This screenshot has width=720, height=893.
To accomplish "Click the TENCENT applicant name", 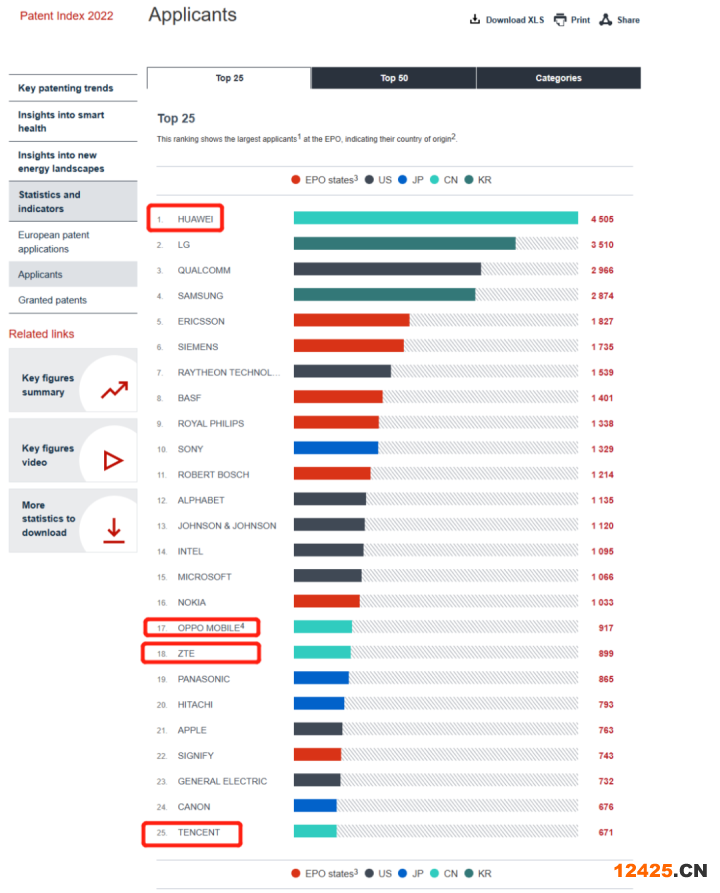I will (199, 833).
